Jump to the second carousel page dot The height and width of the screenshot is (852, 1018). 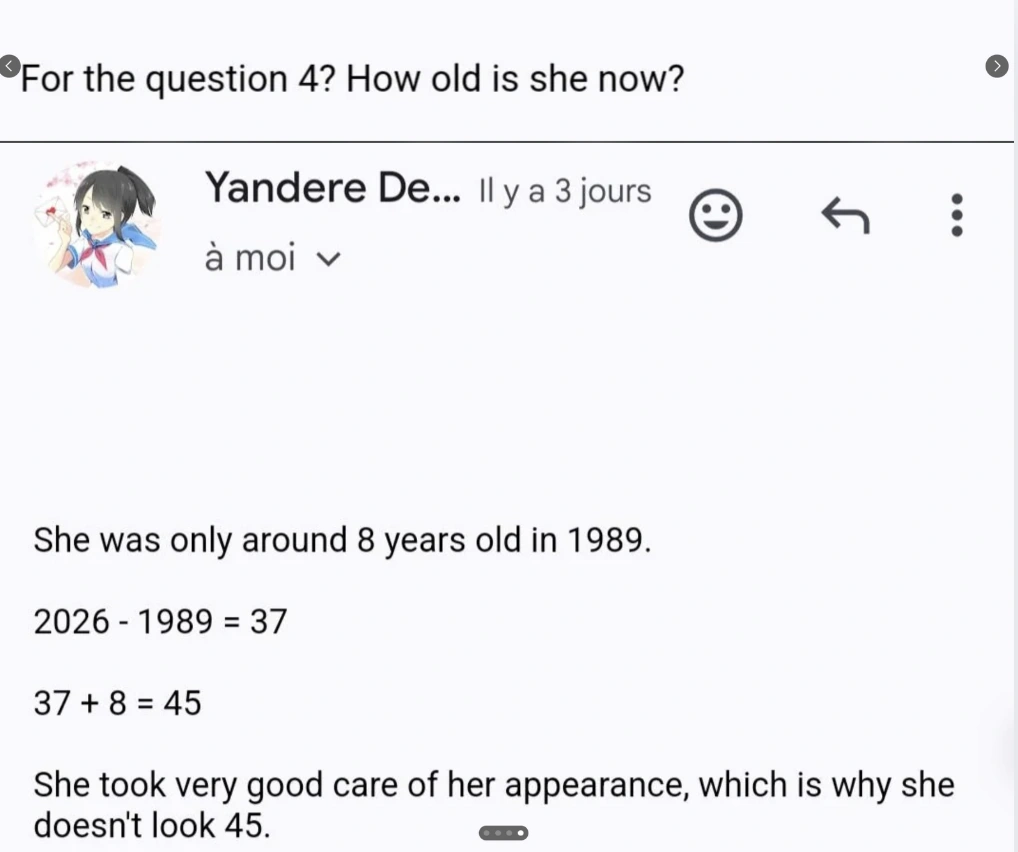498,833
